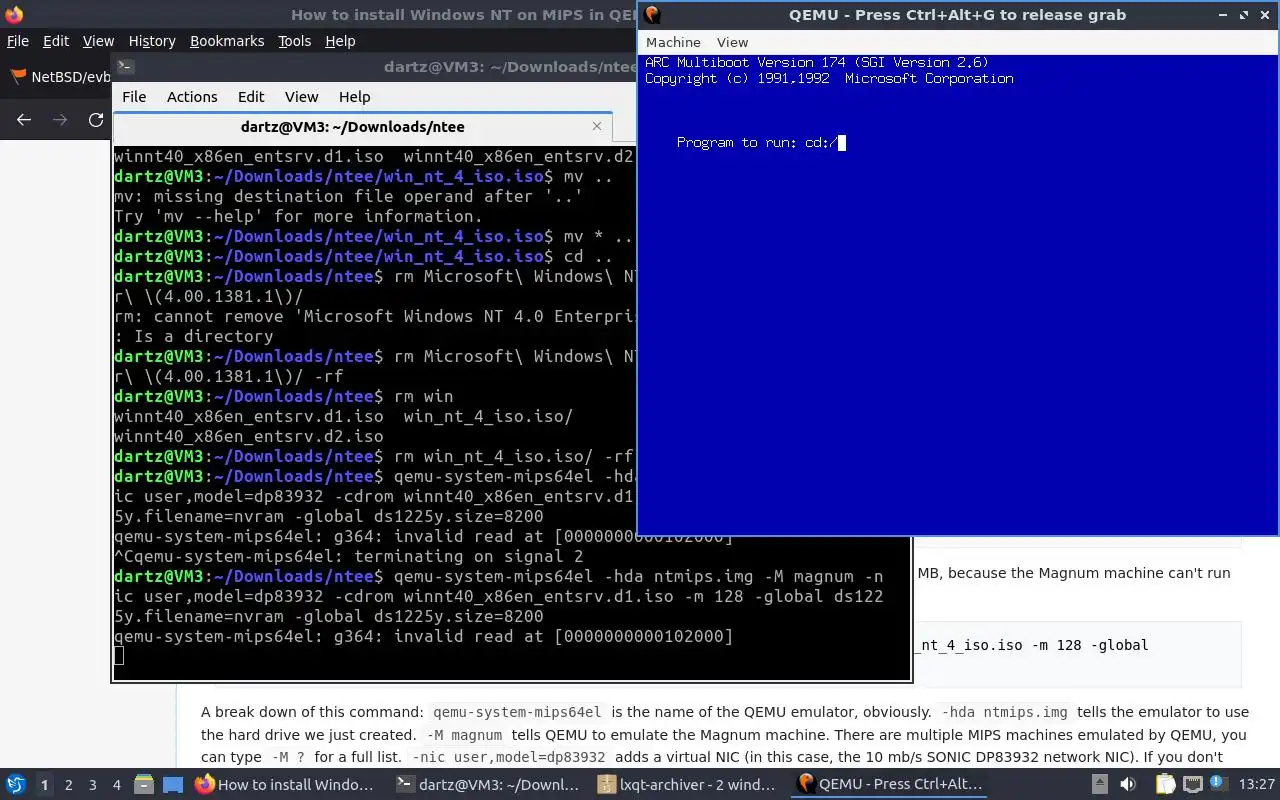The height and width of the screenshot is (800, 1280).
Task: Open the clipboard manager tray icon
Action: [x=1164, y=785]
